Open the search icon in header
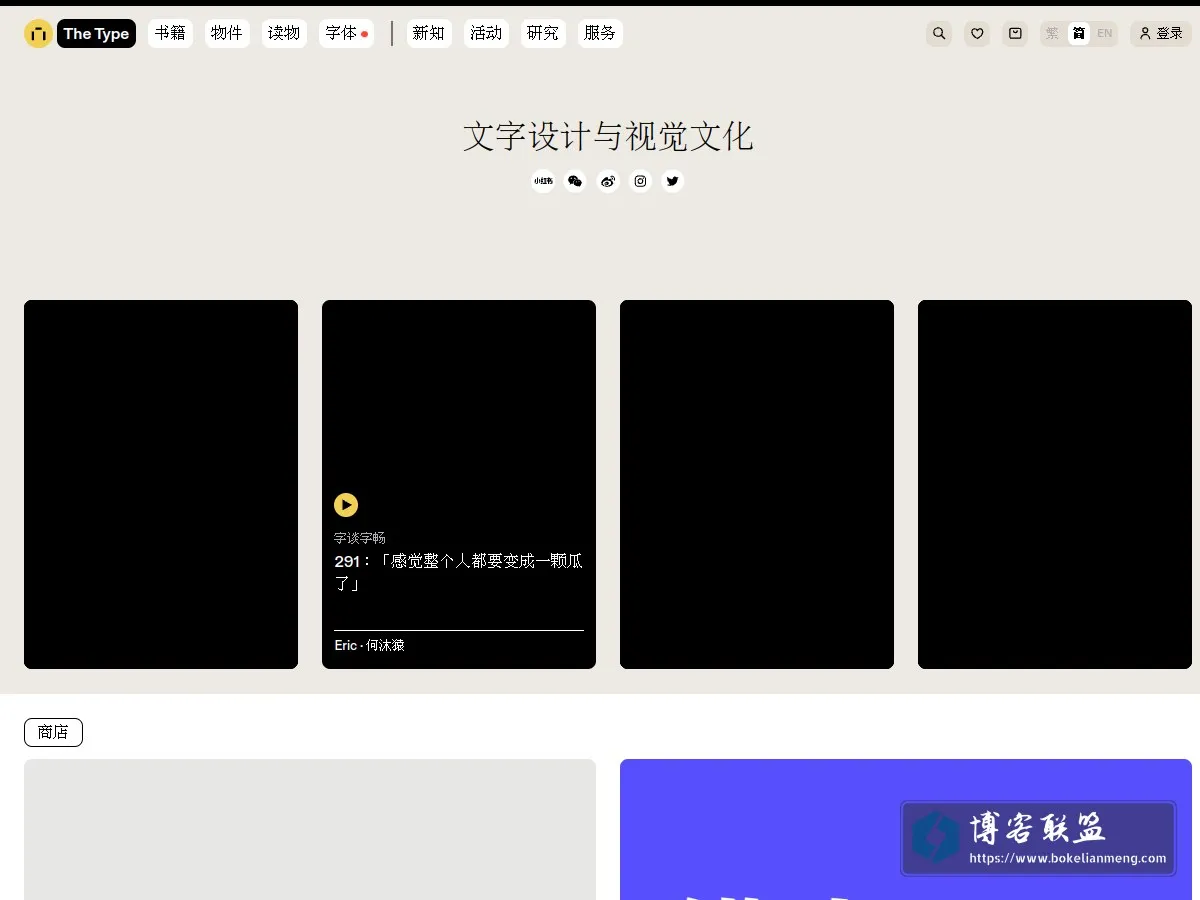The image size is (1200, 900). pos(939,33)
